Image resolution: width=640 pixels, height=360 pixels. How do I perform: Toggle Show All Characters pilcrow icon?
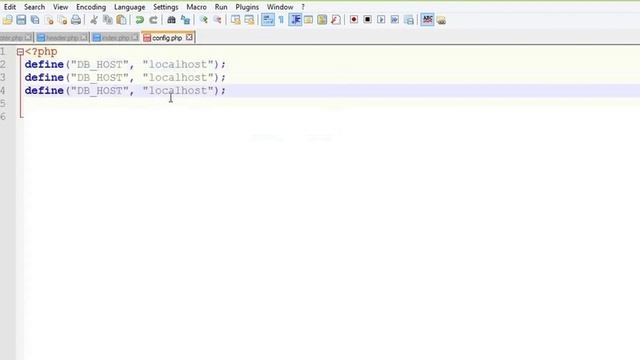click(281, 20)
